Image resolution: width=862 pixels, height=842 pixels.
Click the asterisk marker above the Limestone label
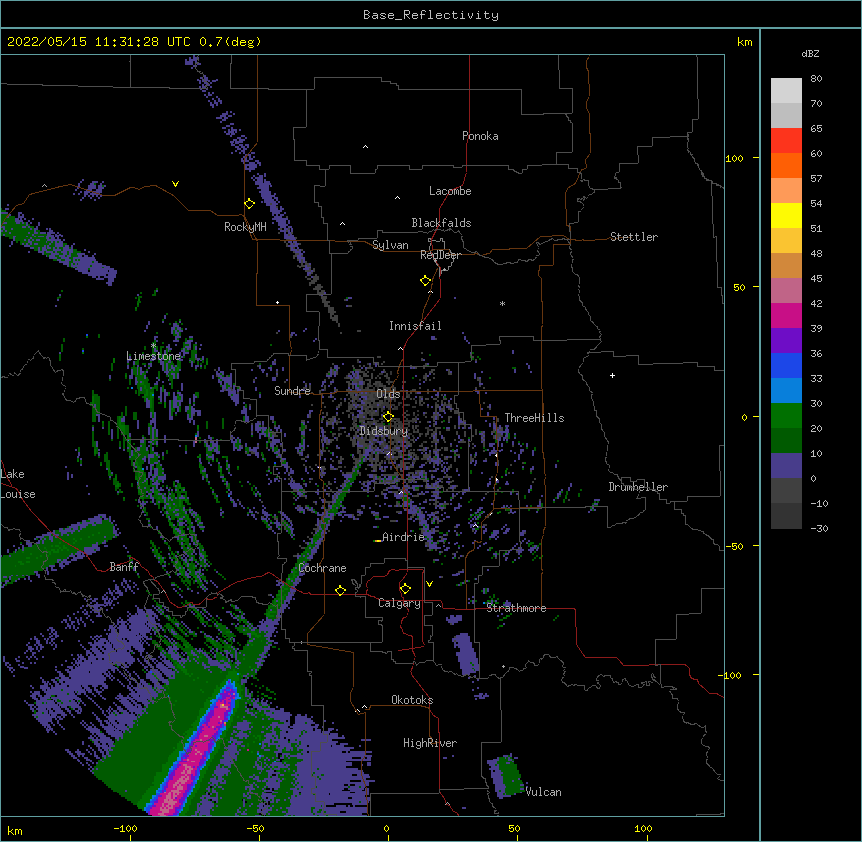[x=154, y=346]
